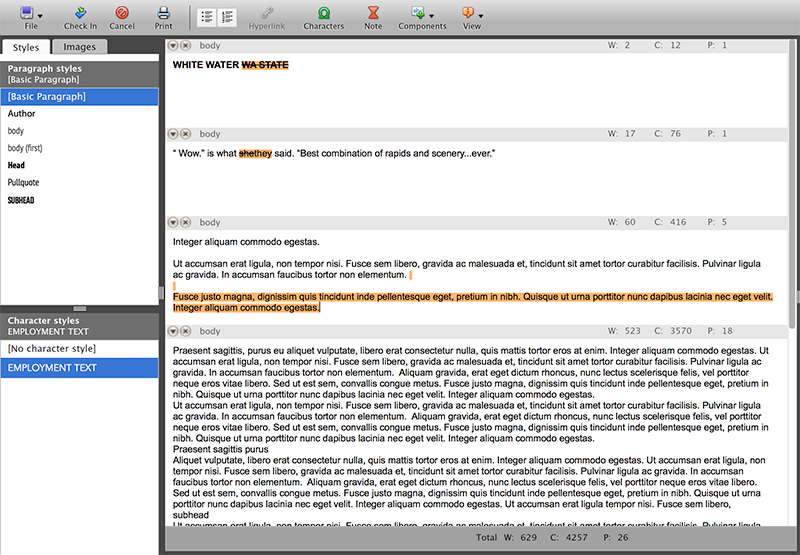This screenshot has height=555, width=800.
Task: Select the [No character style] option
Action: point(80,347)
